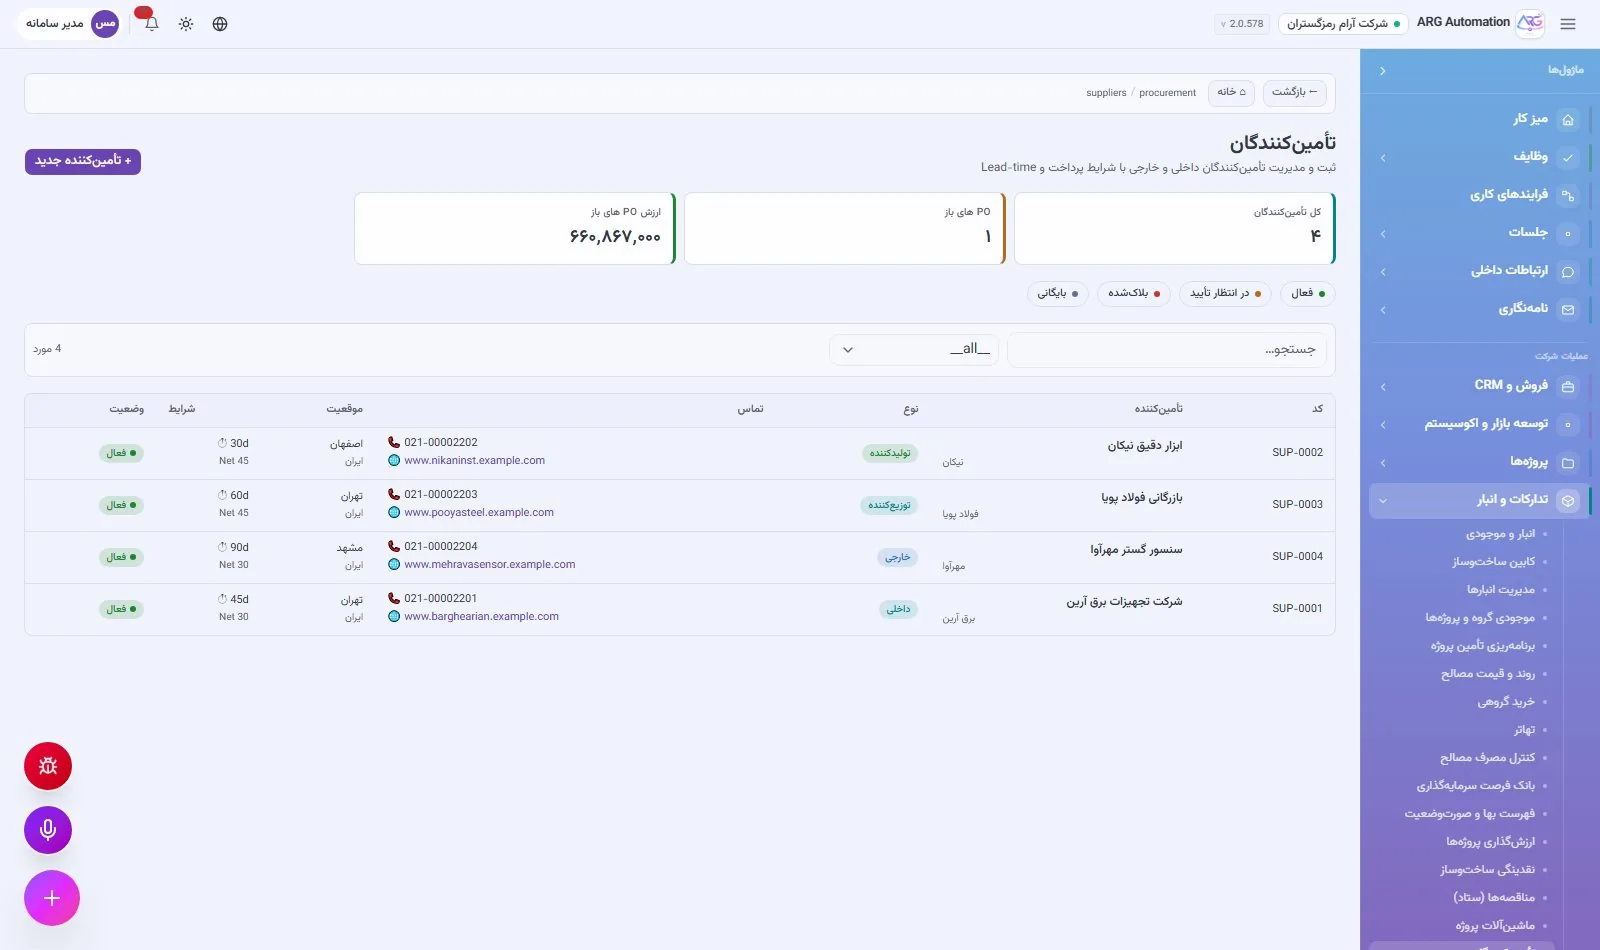Image resolution: width=1600 pixels, height=950 pixels.
Task: Open انبار و موجودی submenu item
Action: [1500, 534]
